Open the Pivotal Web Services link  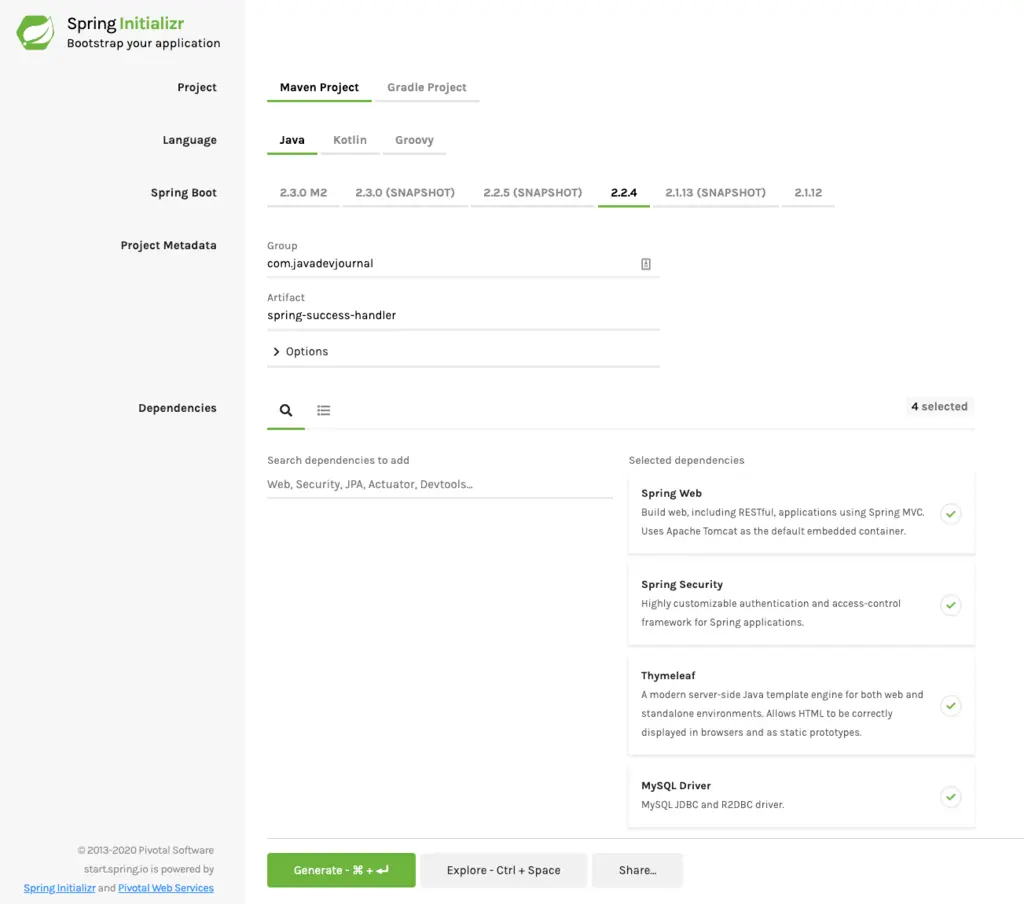166,888
